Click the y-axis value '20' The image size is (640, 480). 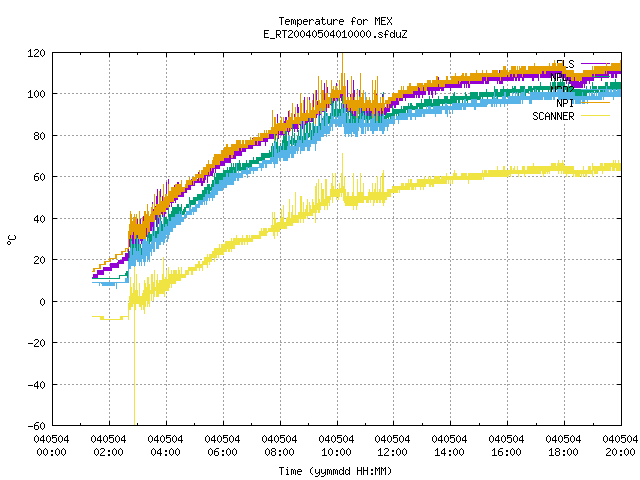[39, 260]
